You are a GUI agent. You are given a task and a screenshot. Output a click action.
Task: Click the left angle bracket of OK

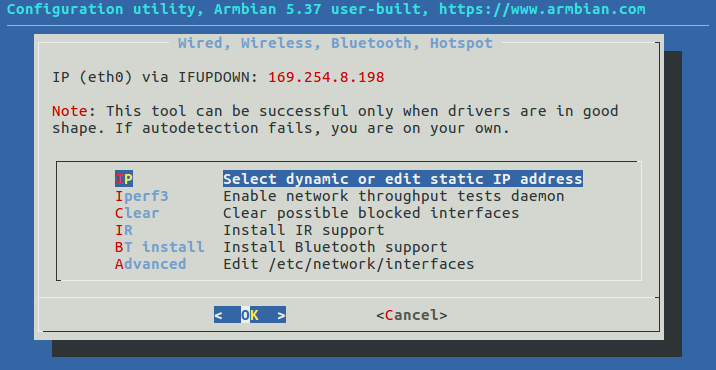218,315
